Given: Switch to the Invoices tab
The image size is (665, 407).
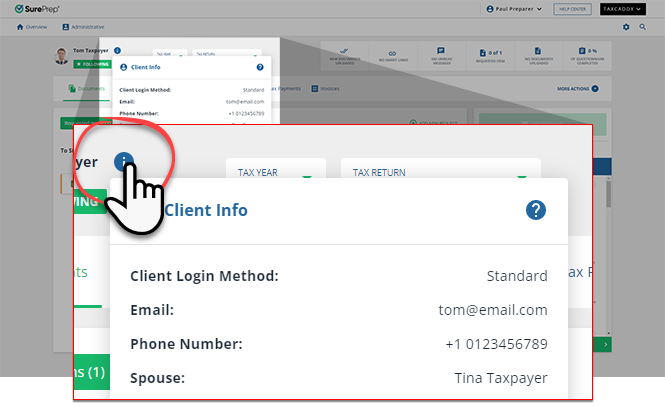Looking at the screenshot, I should [326, 89].
